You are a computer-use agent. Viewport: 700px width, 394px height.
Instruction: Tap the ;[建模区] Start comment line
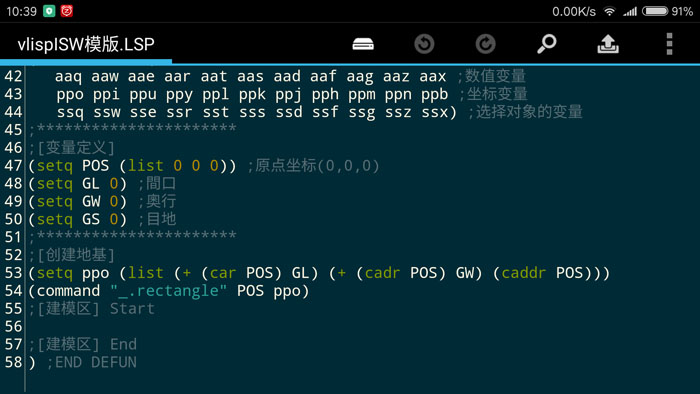[x=92, y=309]
